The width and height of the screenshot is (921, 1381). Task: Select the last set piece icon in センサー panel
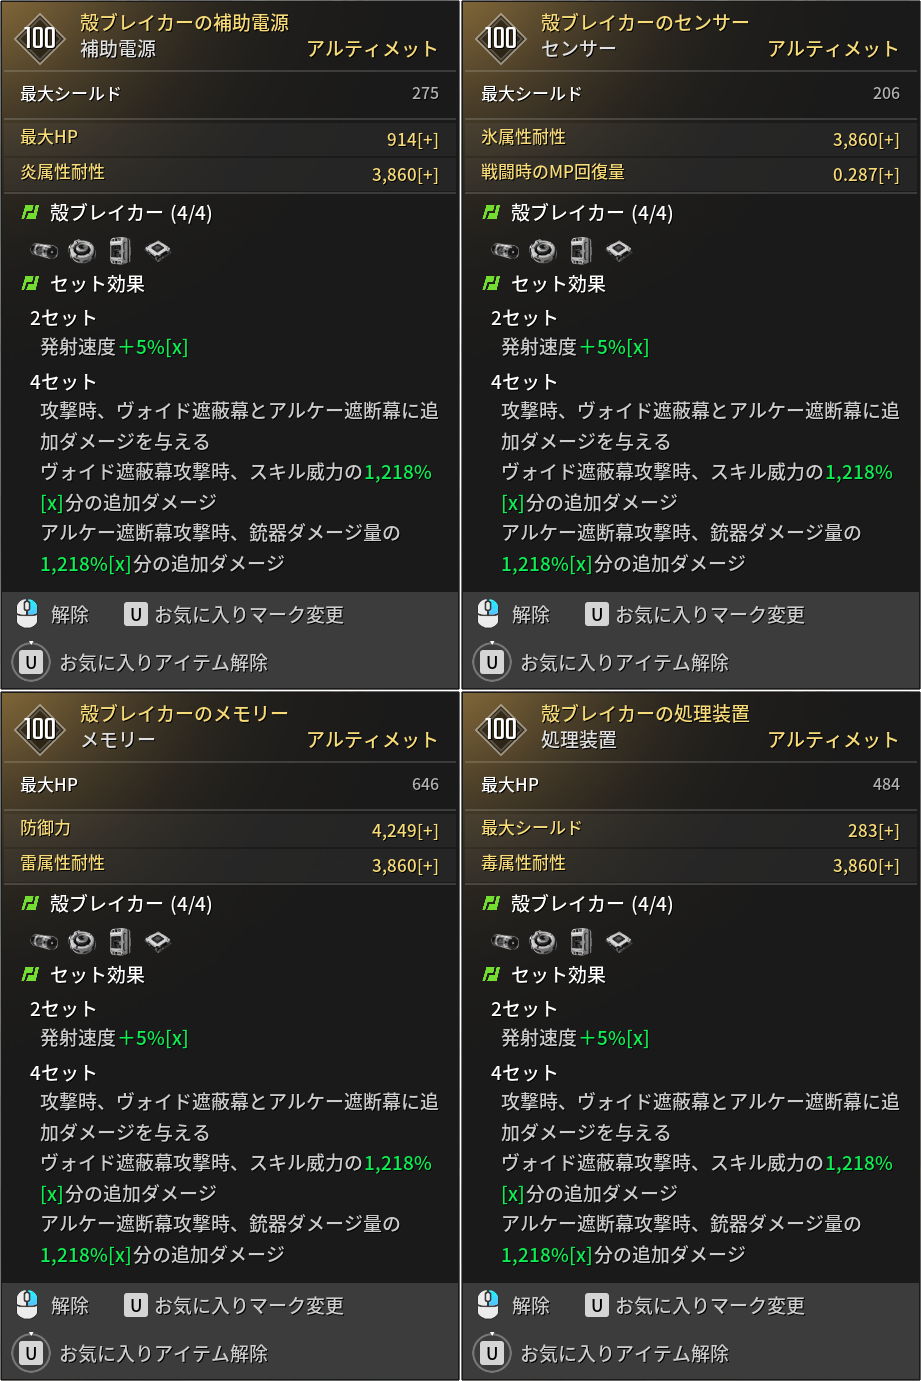(x=619, y=250)
